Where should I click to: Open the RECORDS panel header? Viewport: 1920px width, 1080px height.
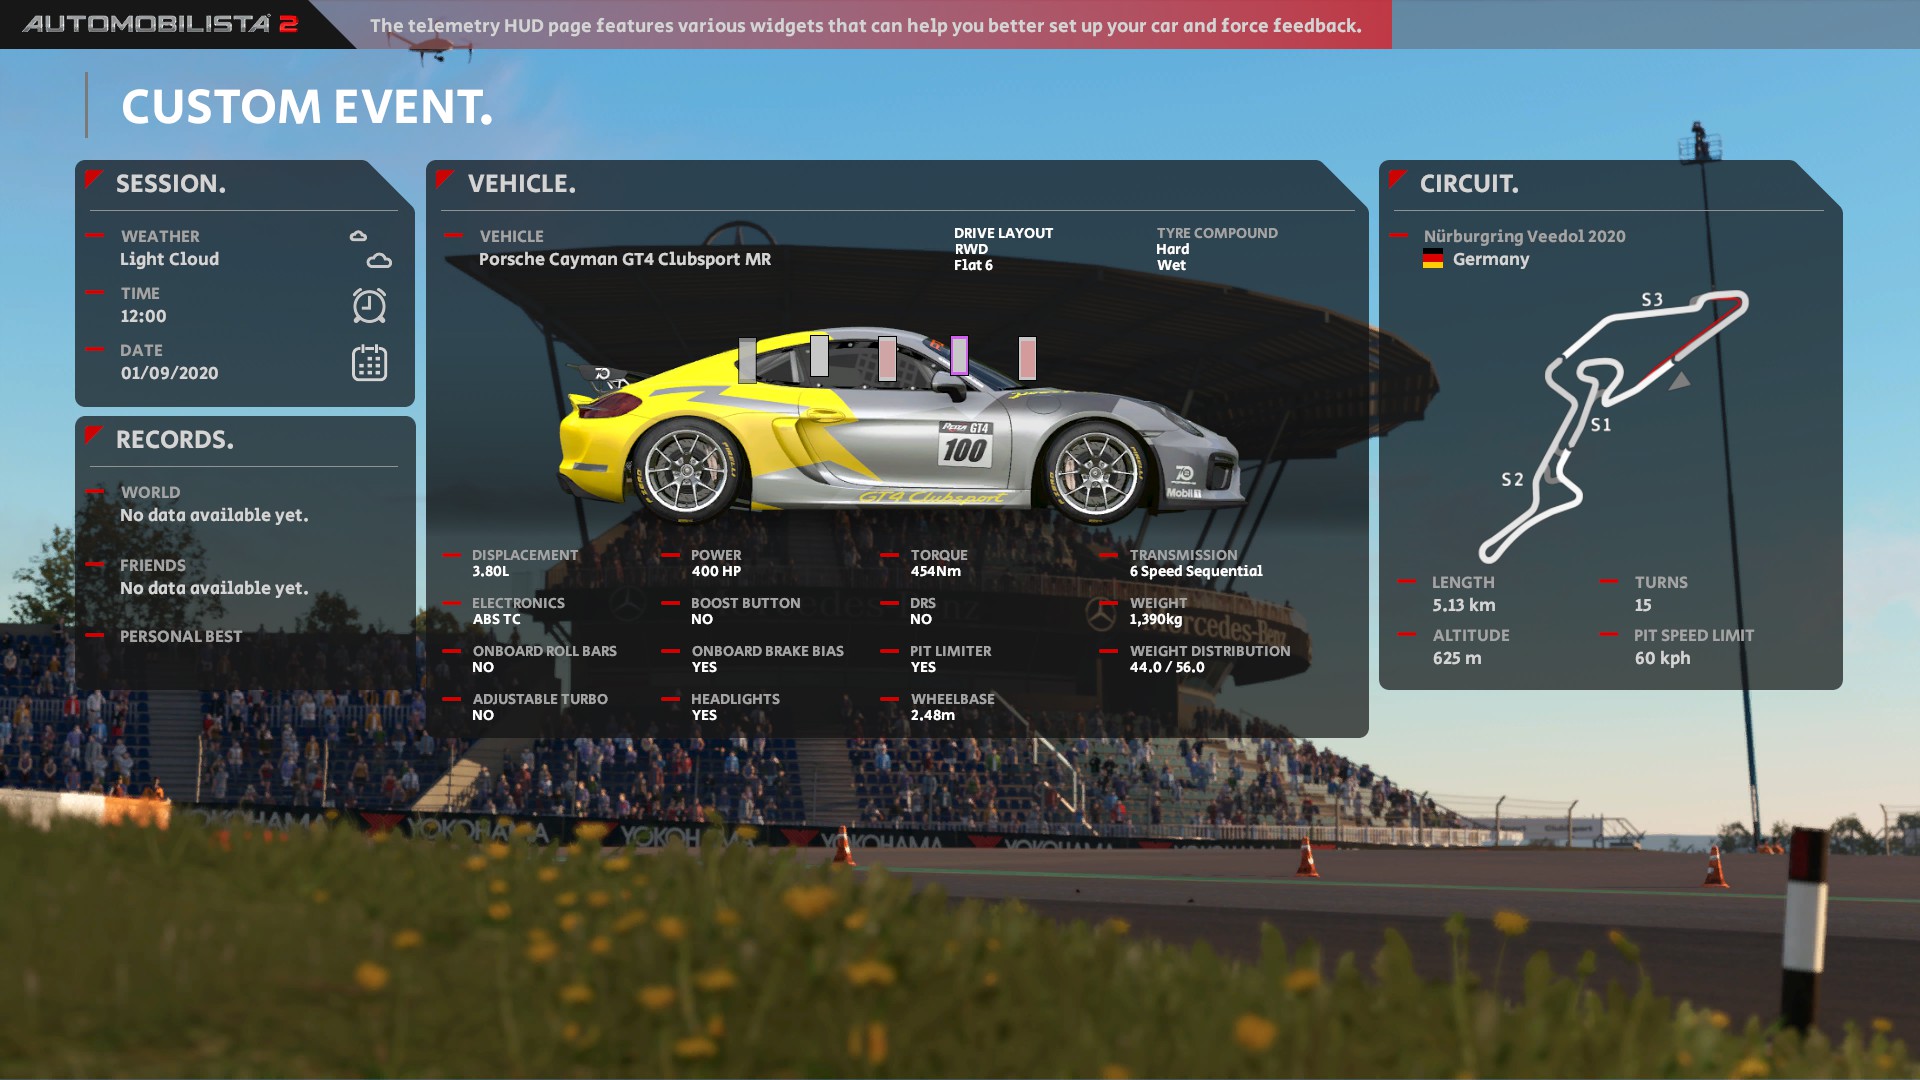pos(175,439)
